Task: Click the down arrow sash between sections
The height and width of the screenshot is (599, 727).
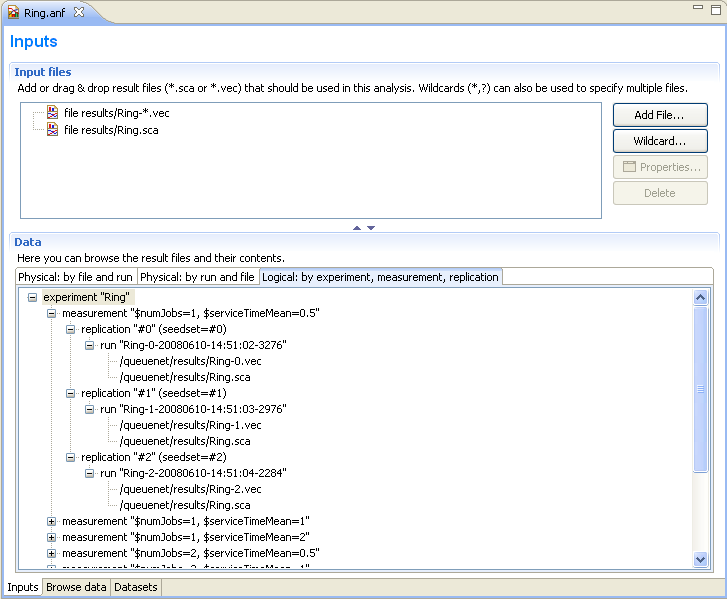Action: point(371,228)
